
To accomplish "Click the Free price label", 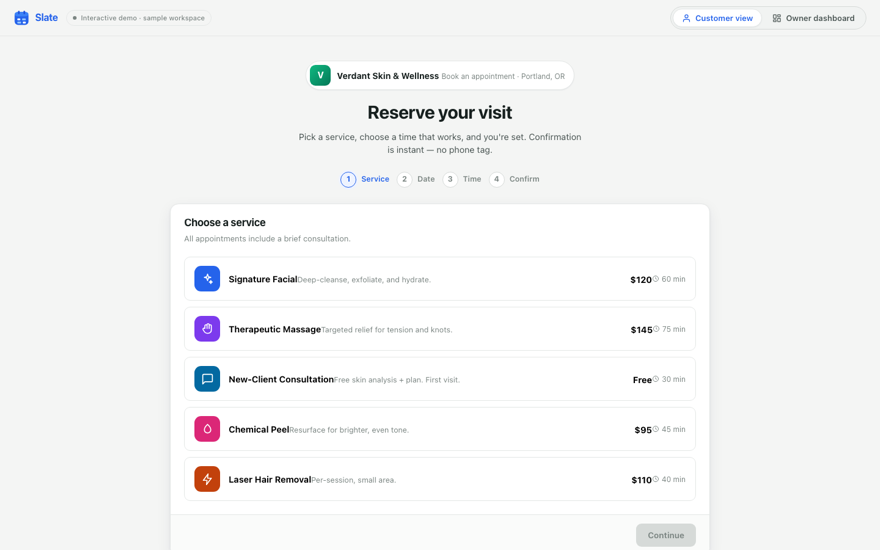I will pos(642,380).
